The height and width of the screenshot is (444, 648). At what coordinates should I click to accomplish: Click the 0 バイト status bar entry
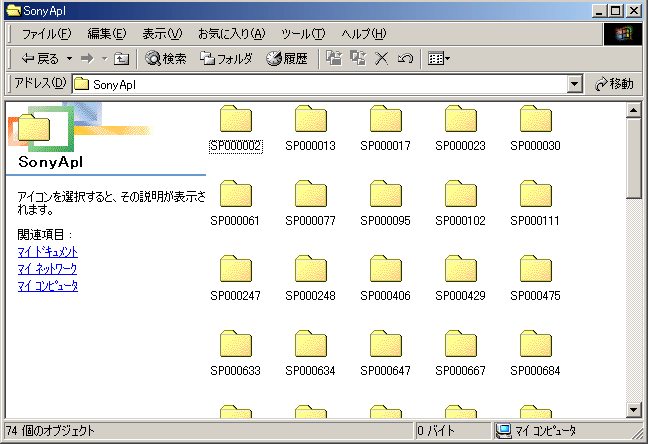[436, 431]
